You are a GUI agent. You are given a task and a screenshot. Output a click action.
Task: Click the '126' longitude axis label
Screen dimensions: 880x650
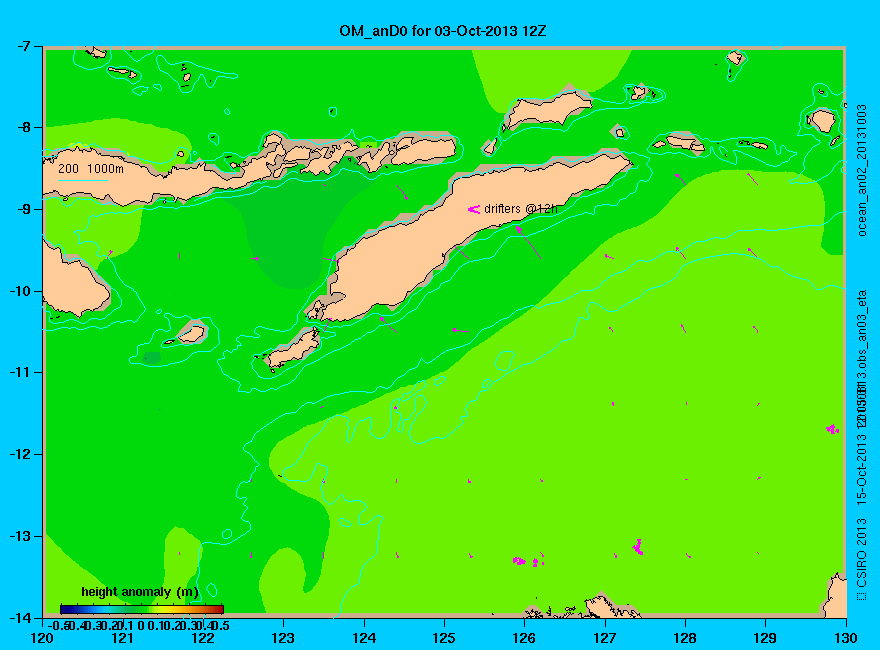tap(525, 638)
